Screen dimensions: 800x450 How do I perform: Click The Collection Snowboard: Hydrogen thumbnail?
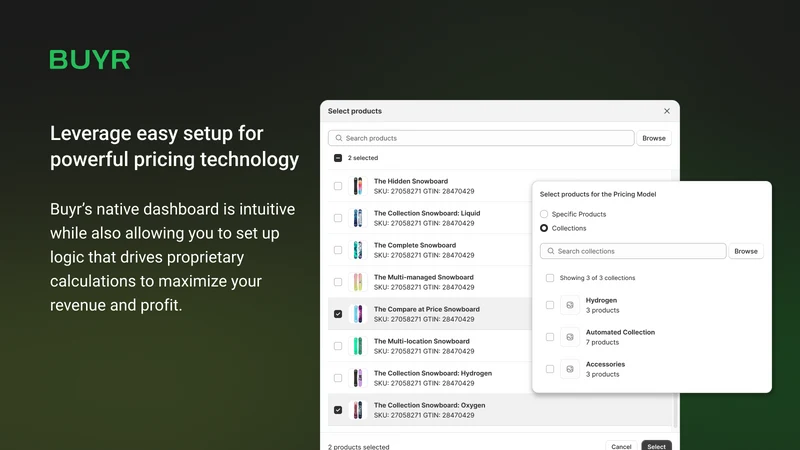click(358, 378)
